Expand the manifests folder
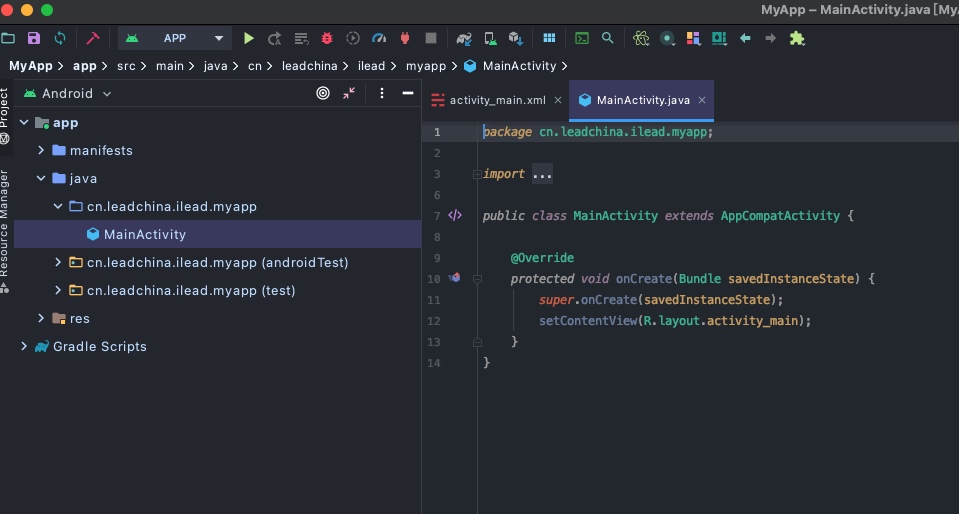Image resolution: width=959 pixels, height=514 pixels. pyautogui.click(x=41, y=150)
